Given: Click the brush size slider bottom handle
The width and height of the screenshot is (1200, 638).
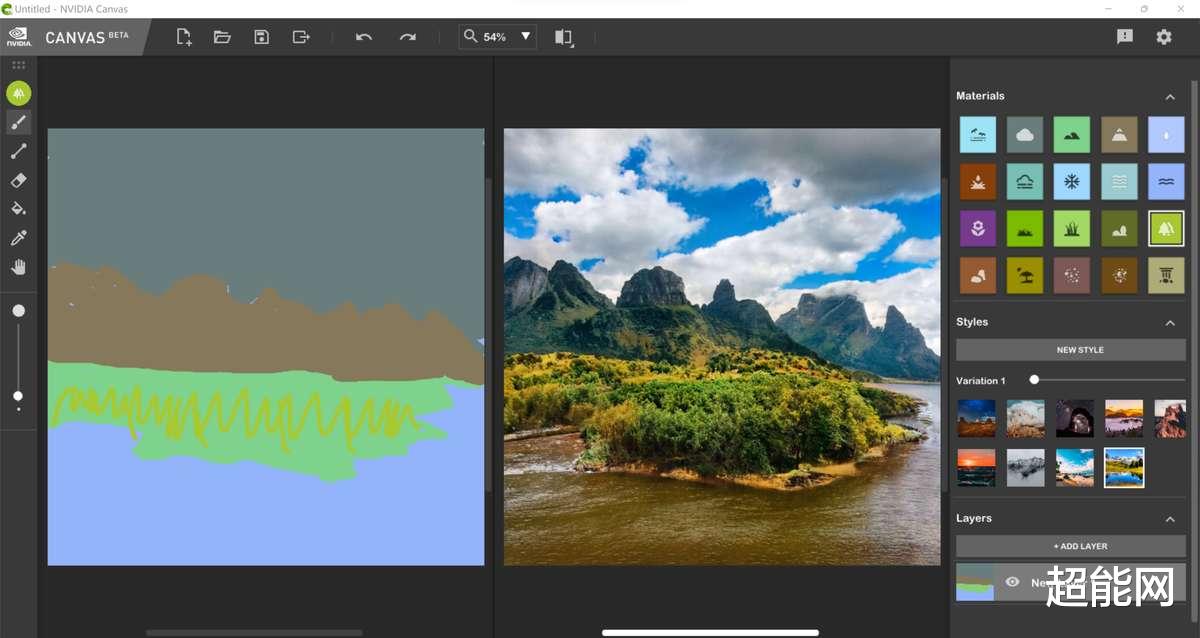Looking at the screenshot, I should coord(18,396).
